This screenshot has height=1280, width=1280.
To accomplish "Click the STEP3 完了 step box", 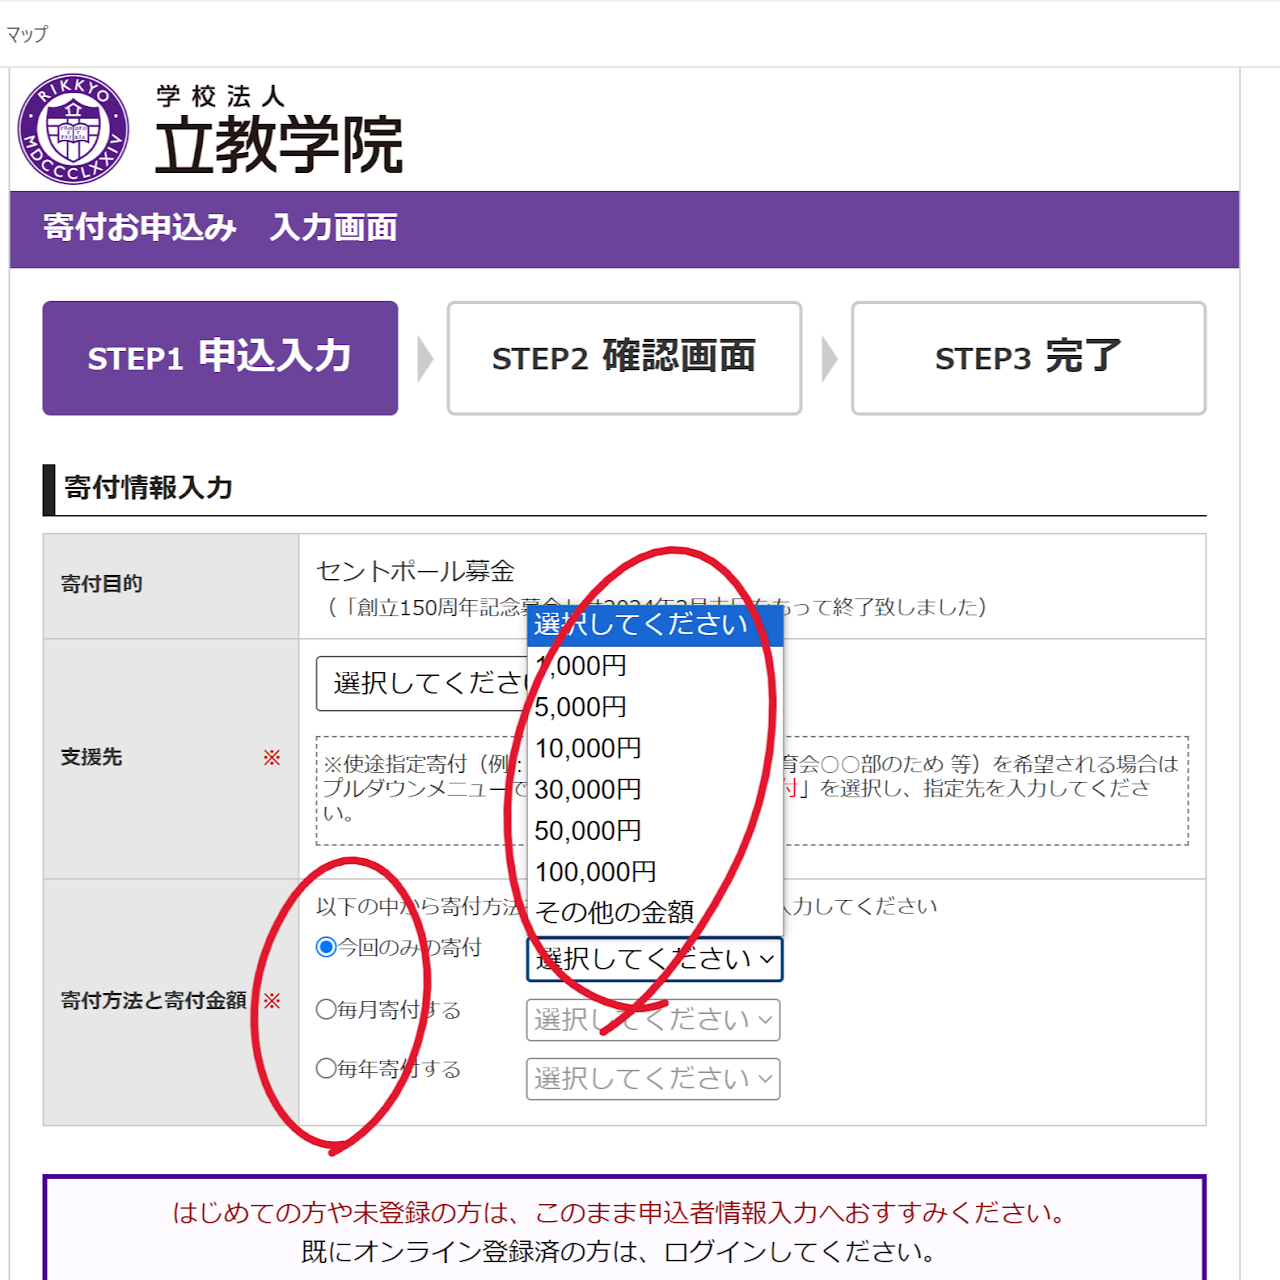I will [1028, 358].
